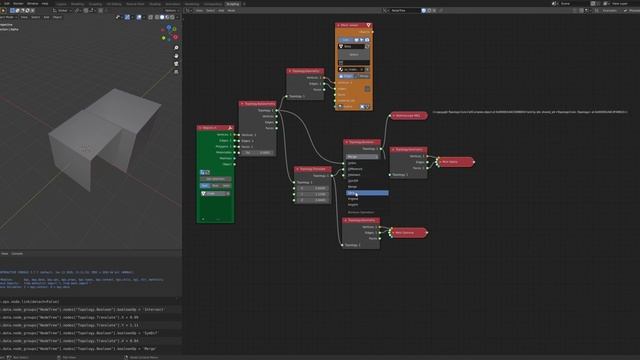640x360 pixels.
Task: Click the NodeTree name field
Action: point(405,11)
